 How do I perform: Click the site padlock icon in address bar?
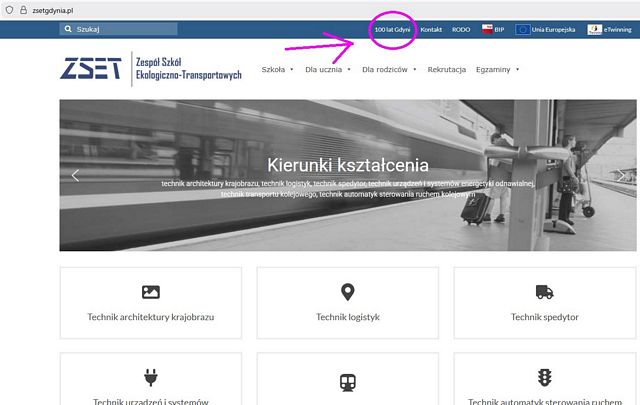pyautogui.click(x=8, y=7)
